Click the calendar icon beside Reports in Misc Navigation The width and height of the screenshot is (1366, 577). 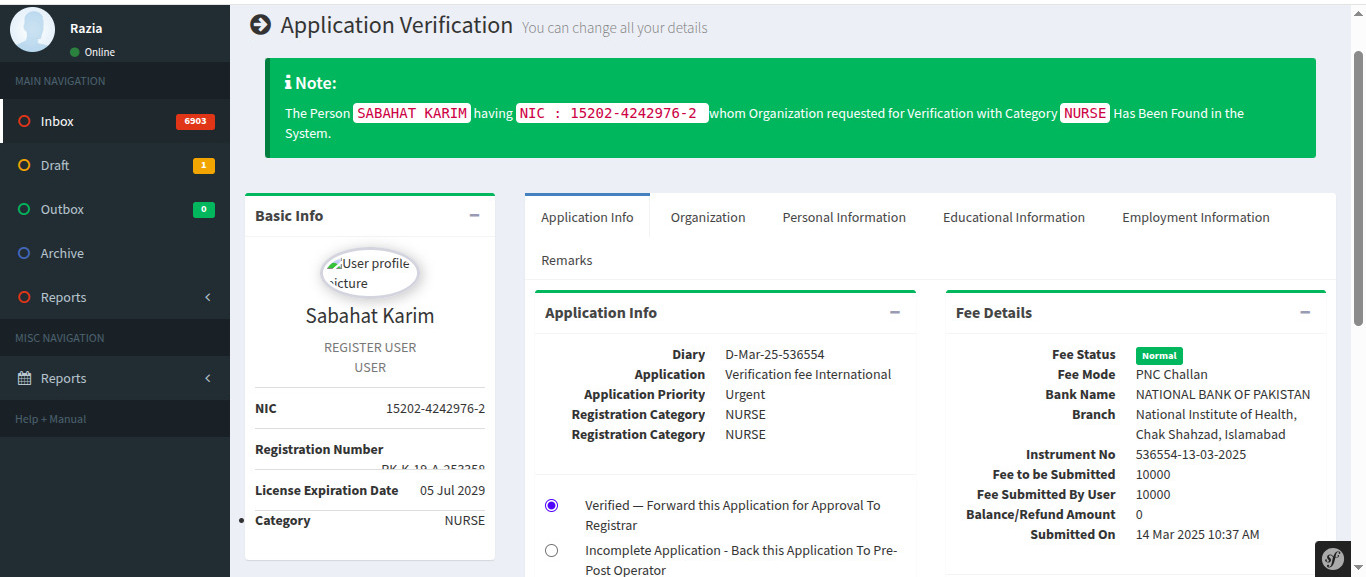coord(25,378)
